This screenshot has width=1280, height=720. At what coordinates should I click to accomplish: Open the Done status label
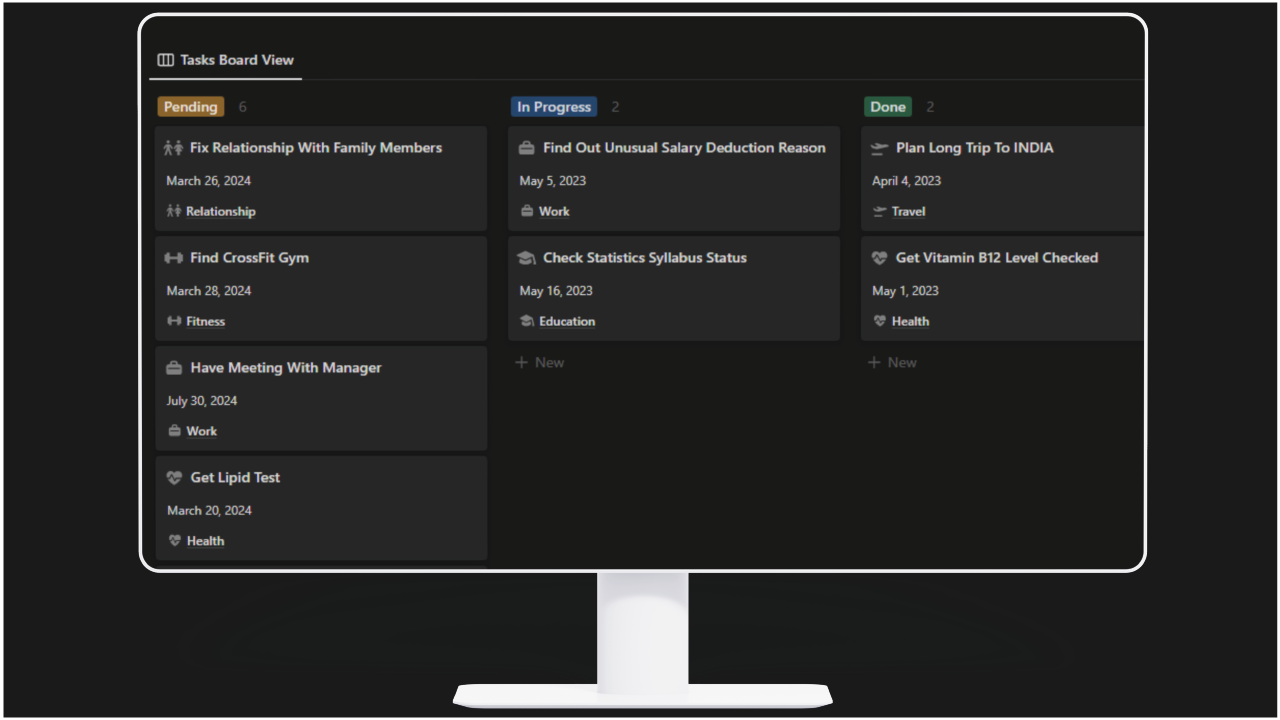[x=887, y=106]
